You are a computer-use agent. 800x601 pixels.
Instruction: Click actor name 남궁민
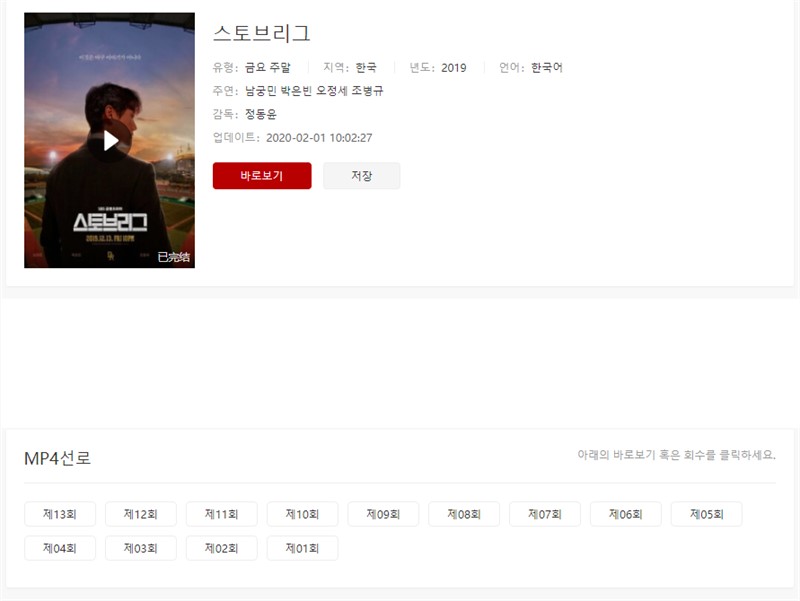tap(261, 91)
